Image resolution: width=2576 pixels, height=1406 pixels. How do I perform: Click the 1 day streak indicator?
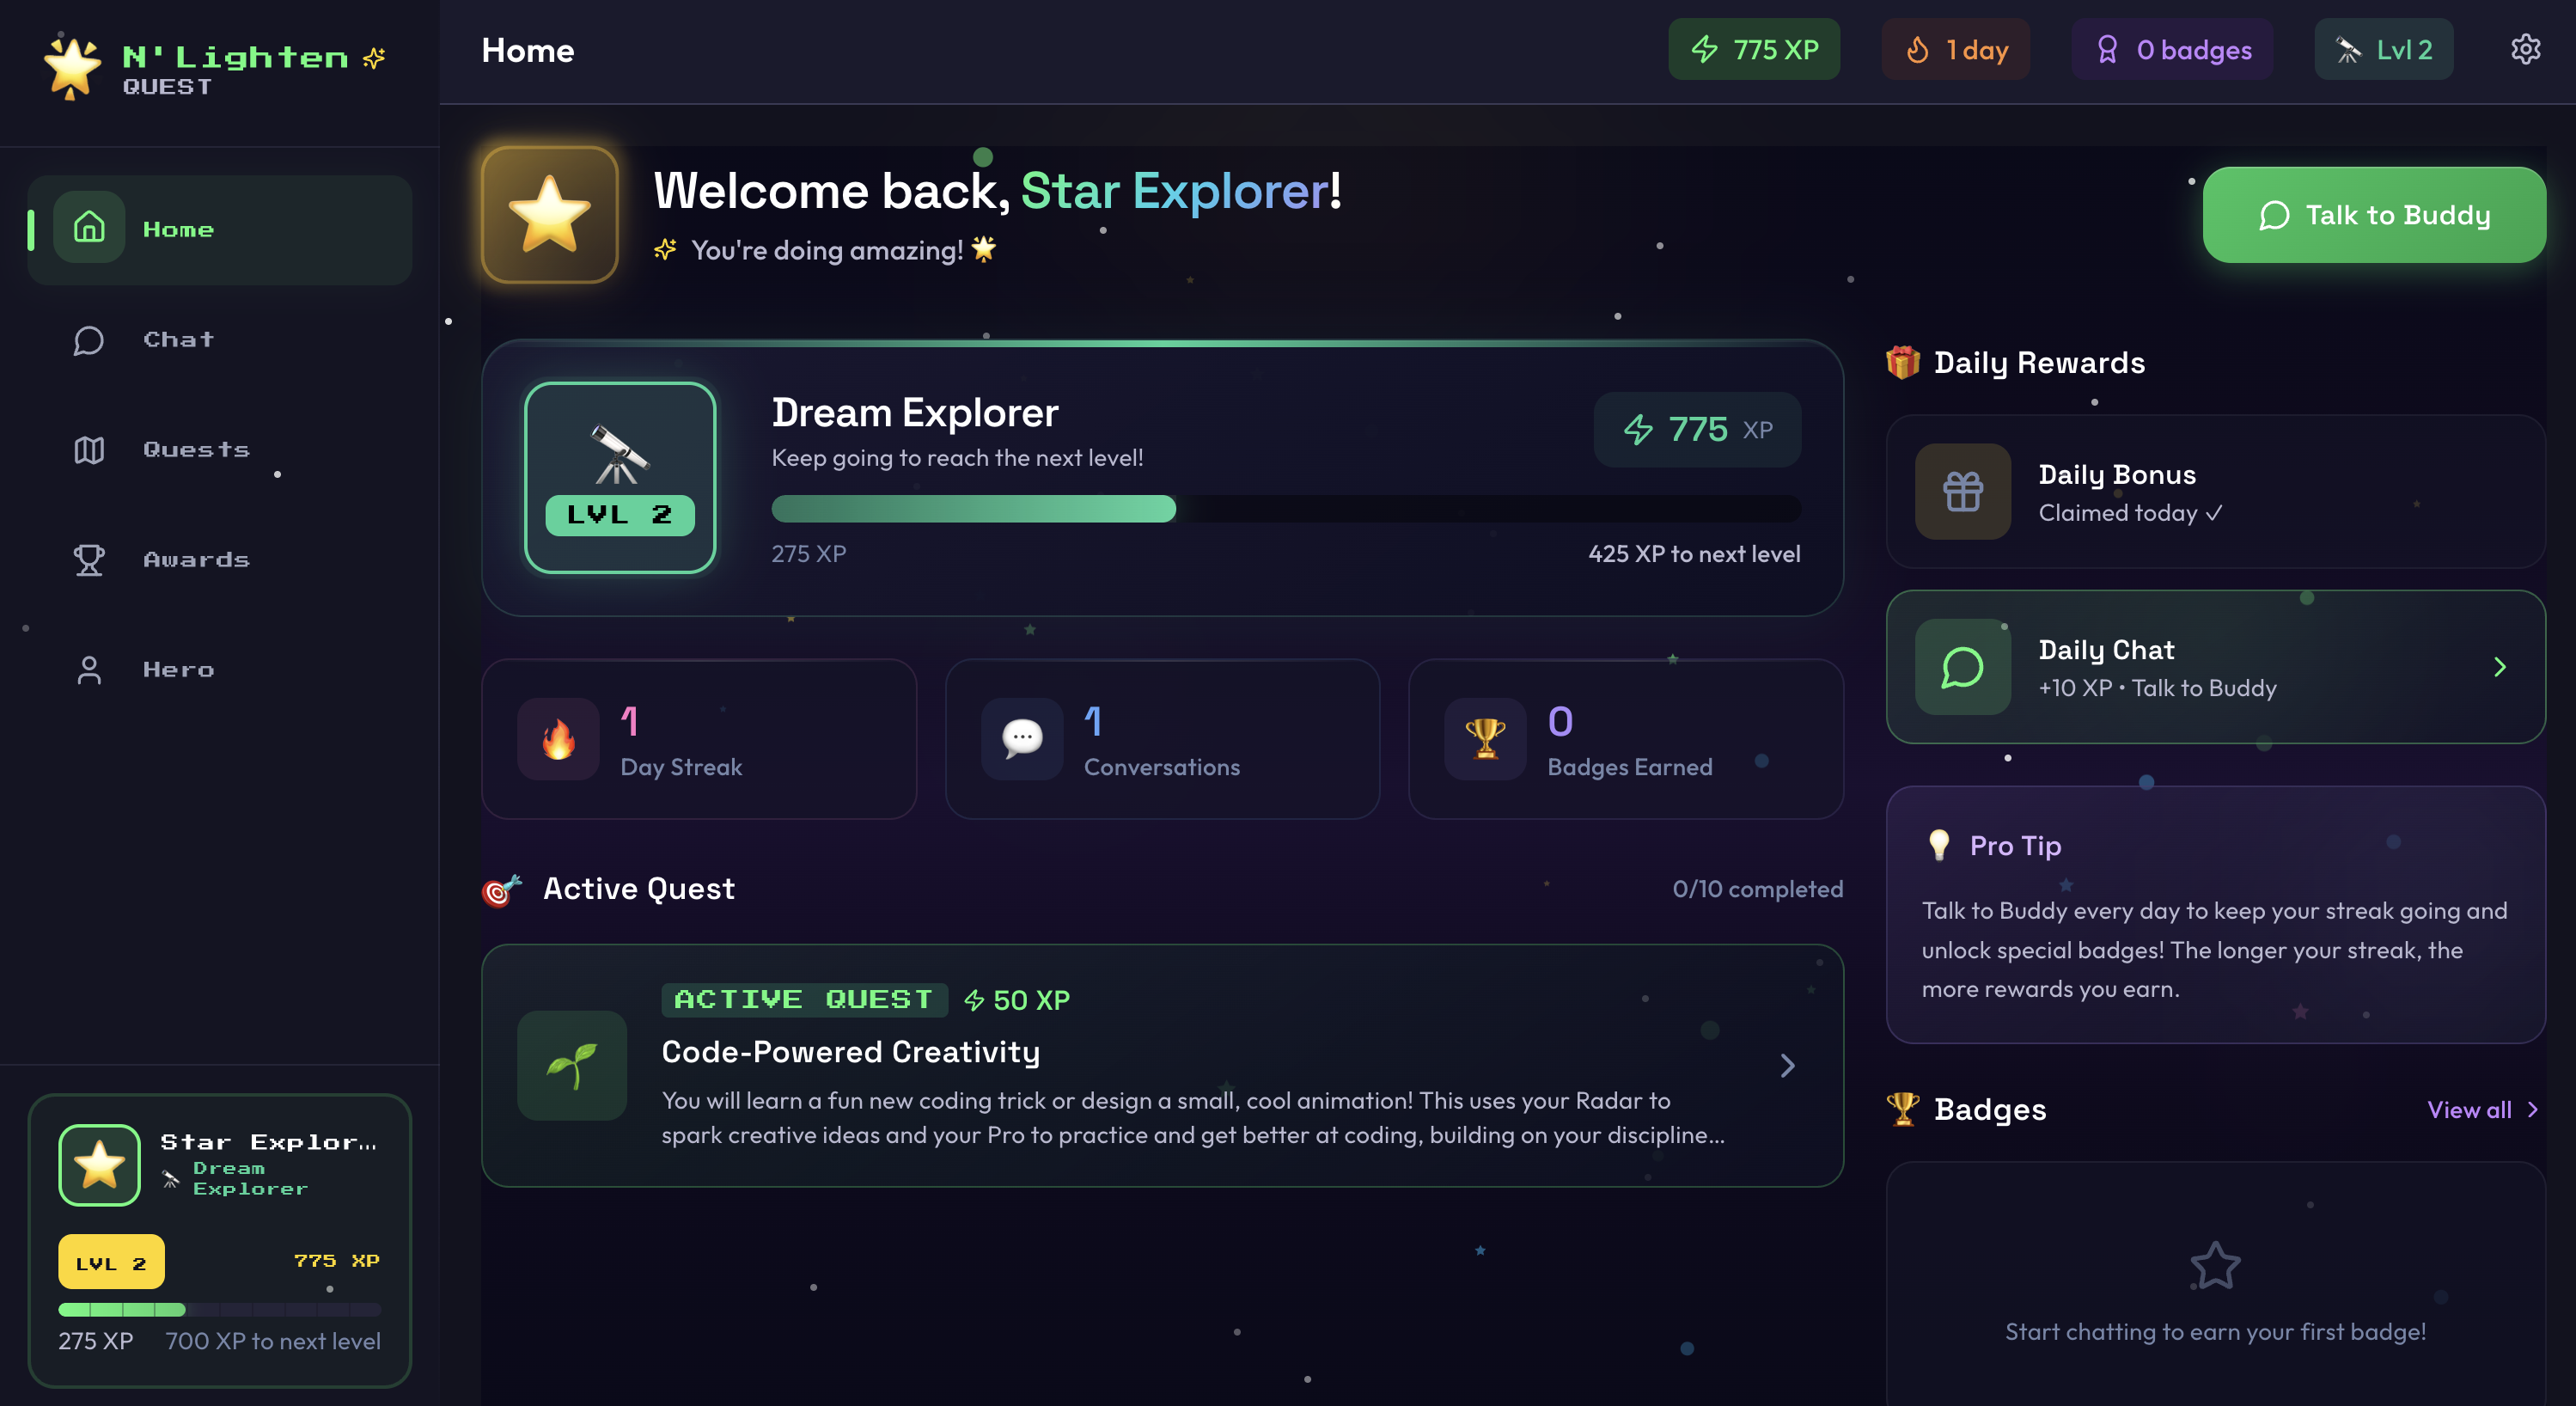point(1955,48)
